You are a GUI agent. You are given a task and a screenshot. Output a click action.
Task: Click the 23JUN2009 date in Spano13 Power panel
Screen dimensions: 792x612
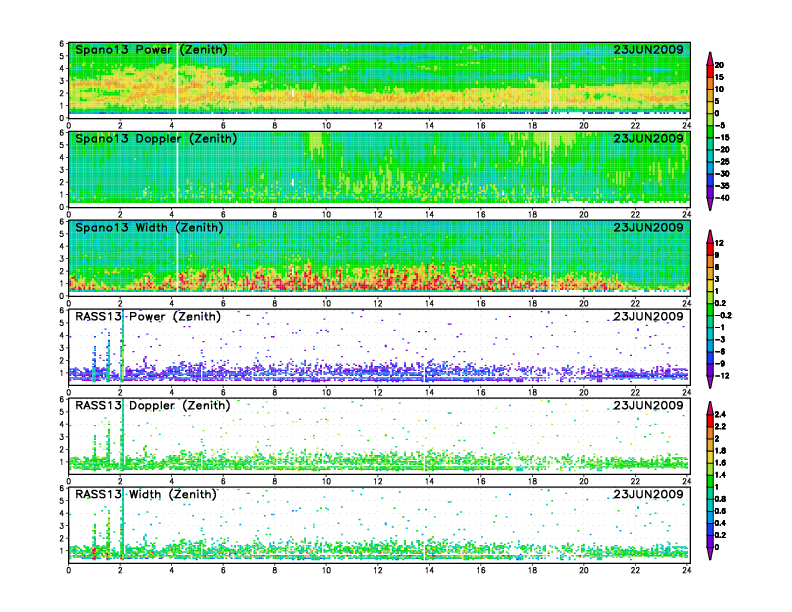pos(648,49)
